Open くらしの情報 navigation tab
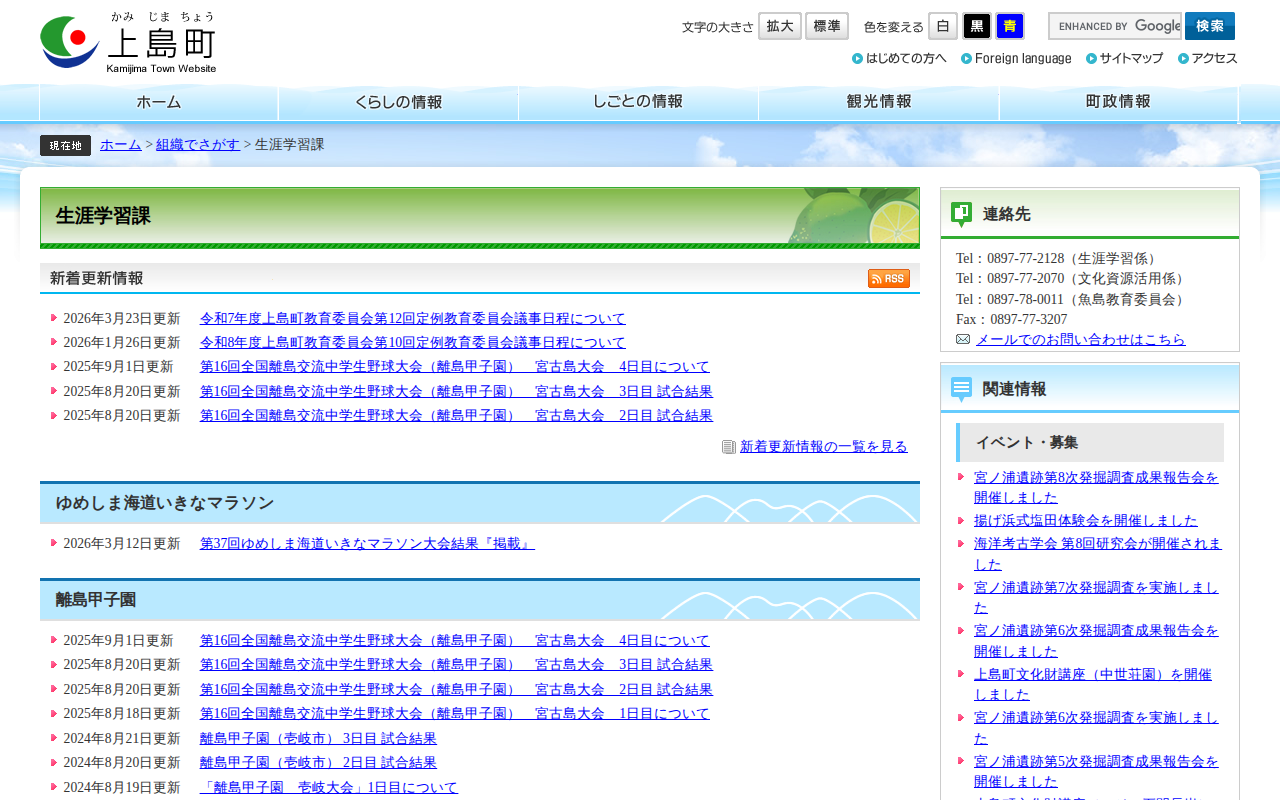The width and height of the screenshot is (1280, 800). tap(398, 102)
